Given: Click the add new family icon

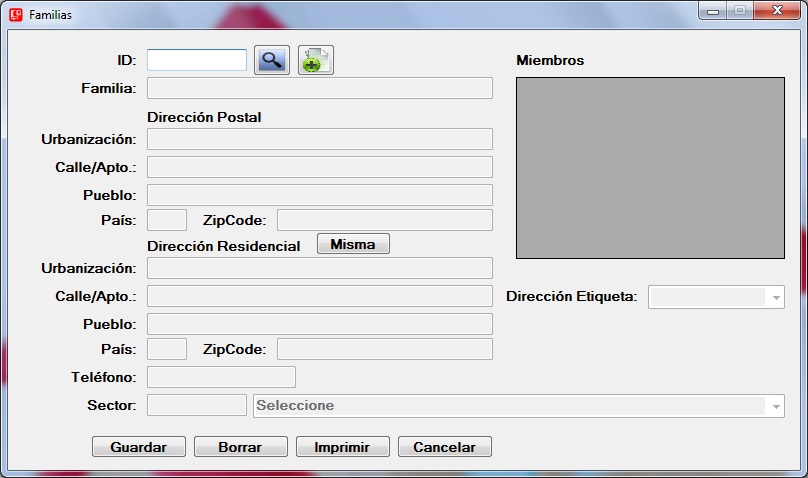Looking at the screenshot, I should pos(316,60).
